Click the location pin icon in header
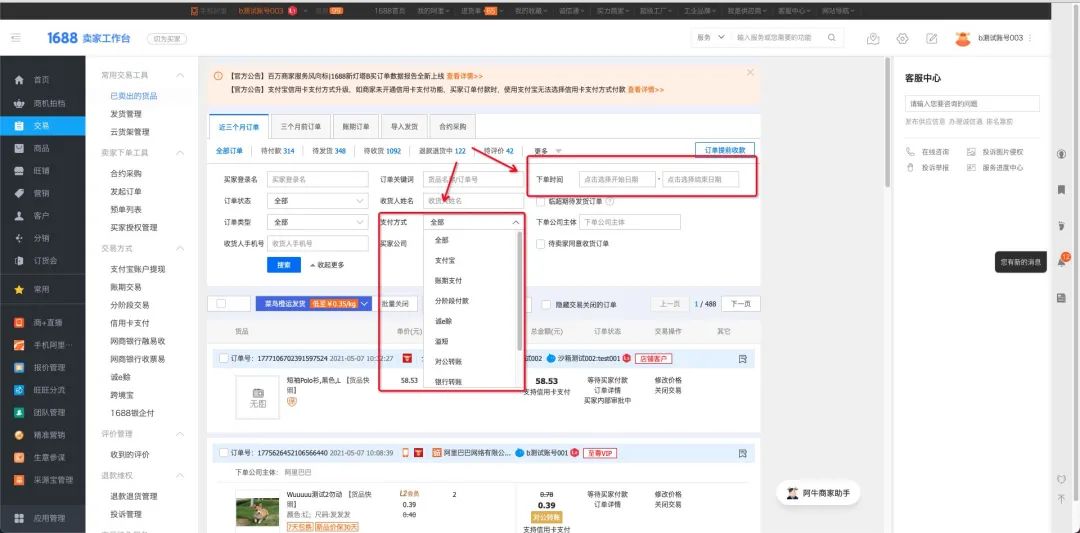The height and width of the screenshot is (533, 1080). (873, 39)
